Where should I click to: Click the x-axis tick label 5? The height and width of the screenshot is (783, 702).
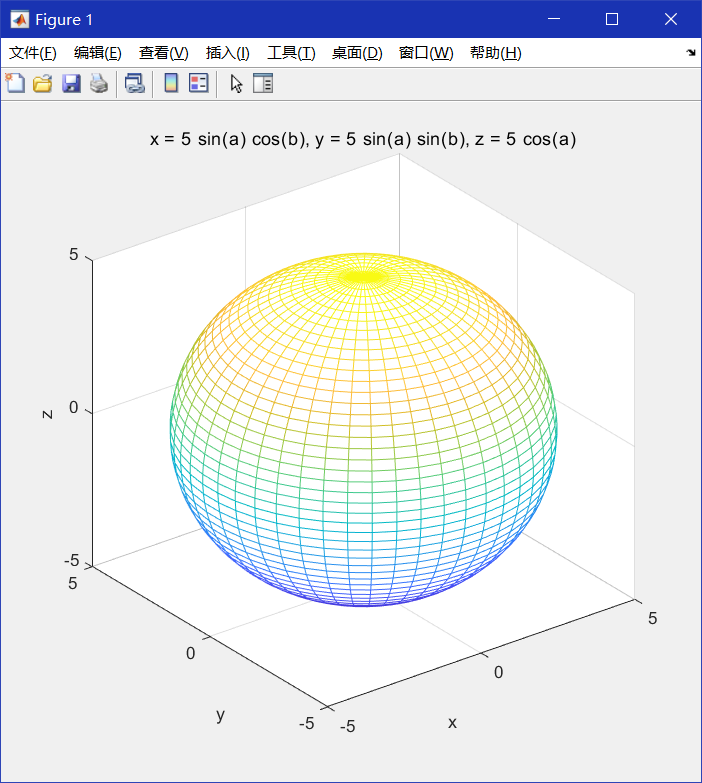(x=652, y=618)
